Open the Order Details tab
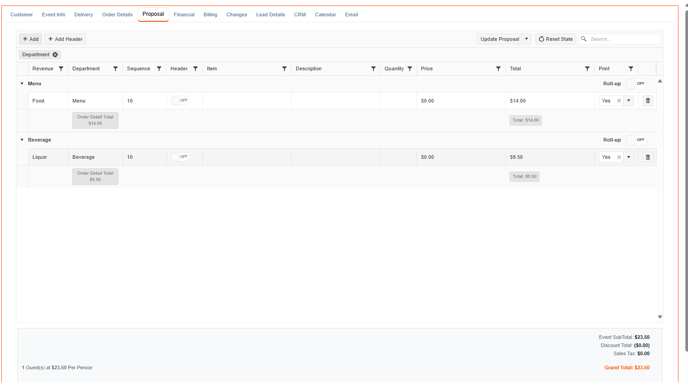This screenshot has width=688, height=382. (117, 14)
